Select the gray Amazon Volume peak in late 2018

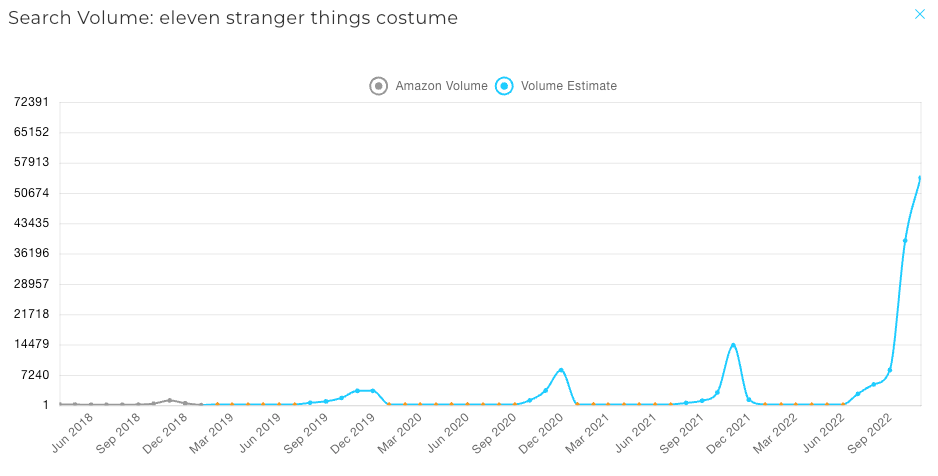(169, 400)
